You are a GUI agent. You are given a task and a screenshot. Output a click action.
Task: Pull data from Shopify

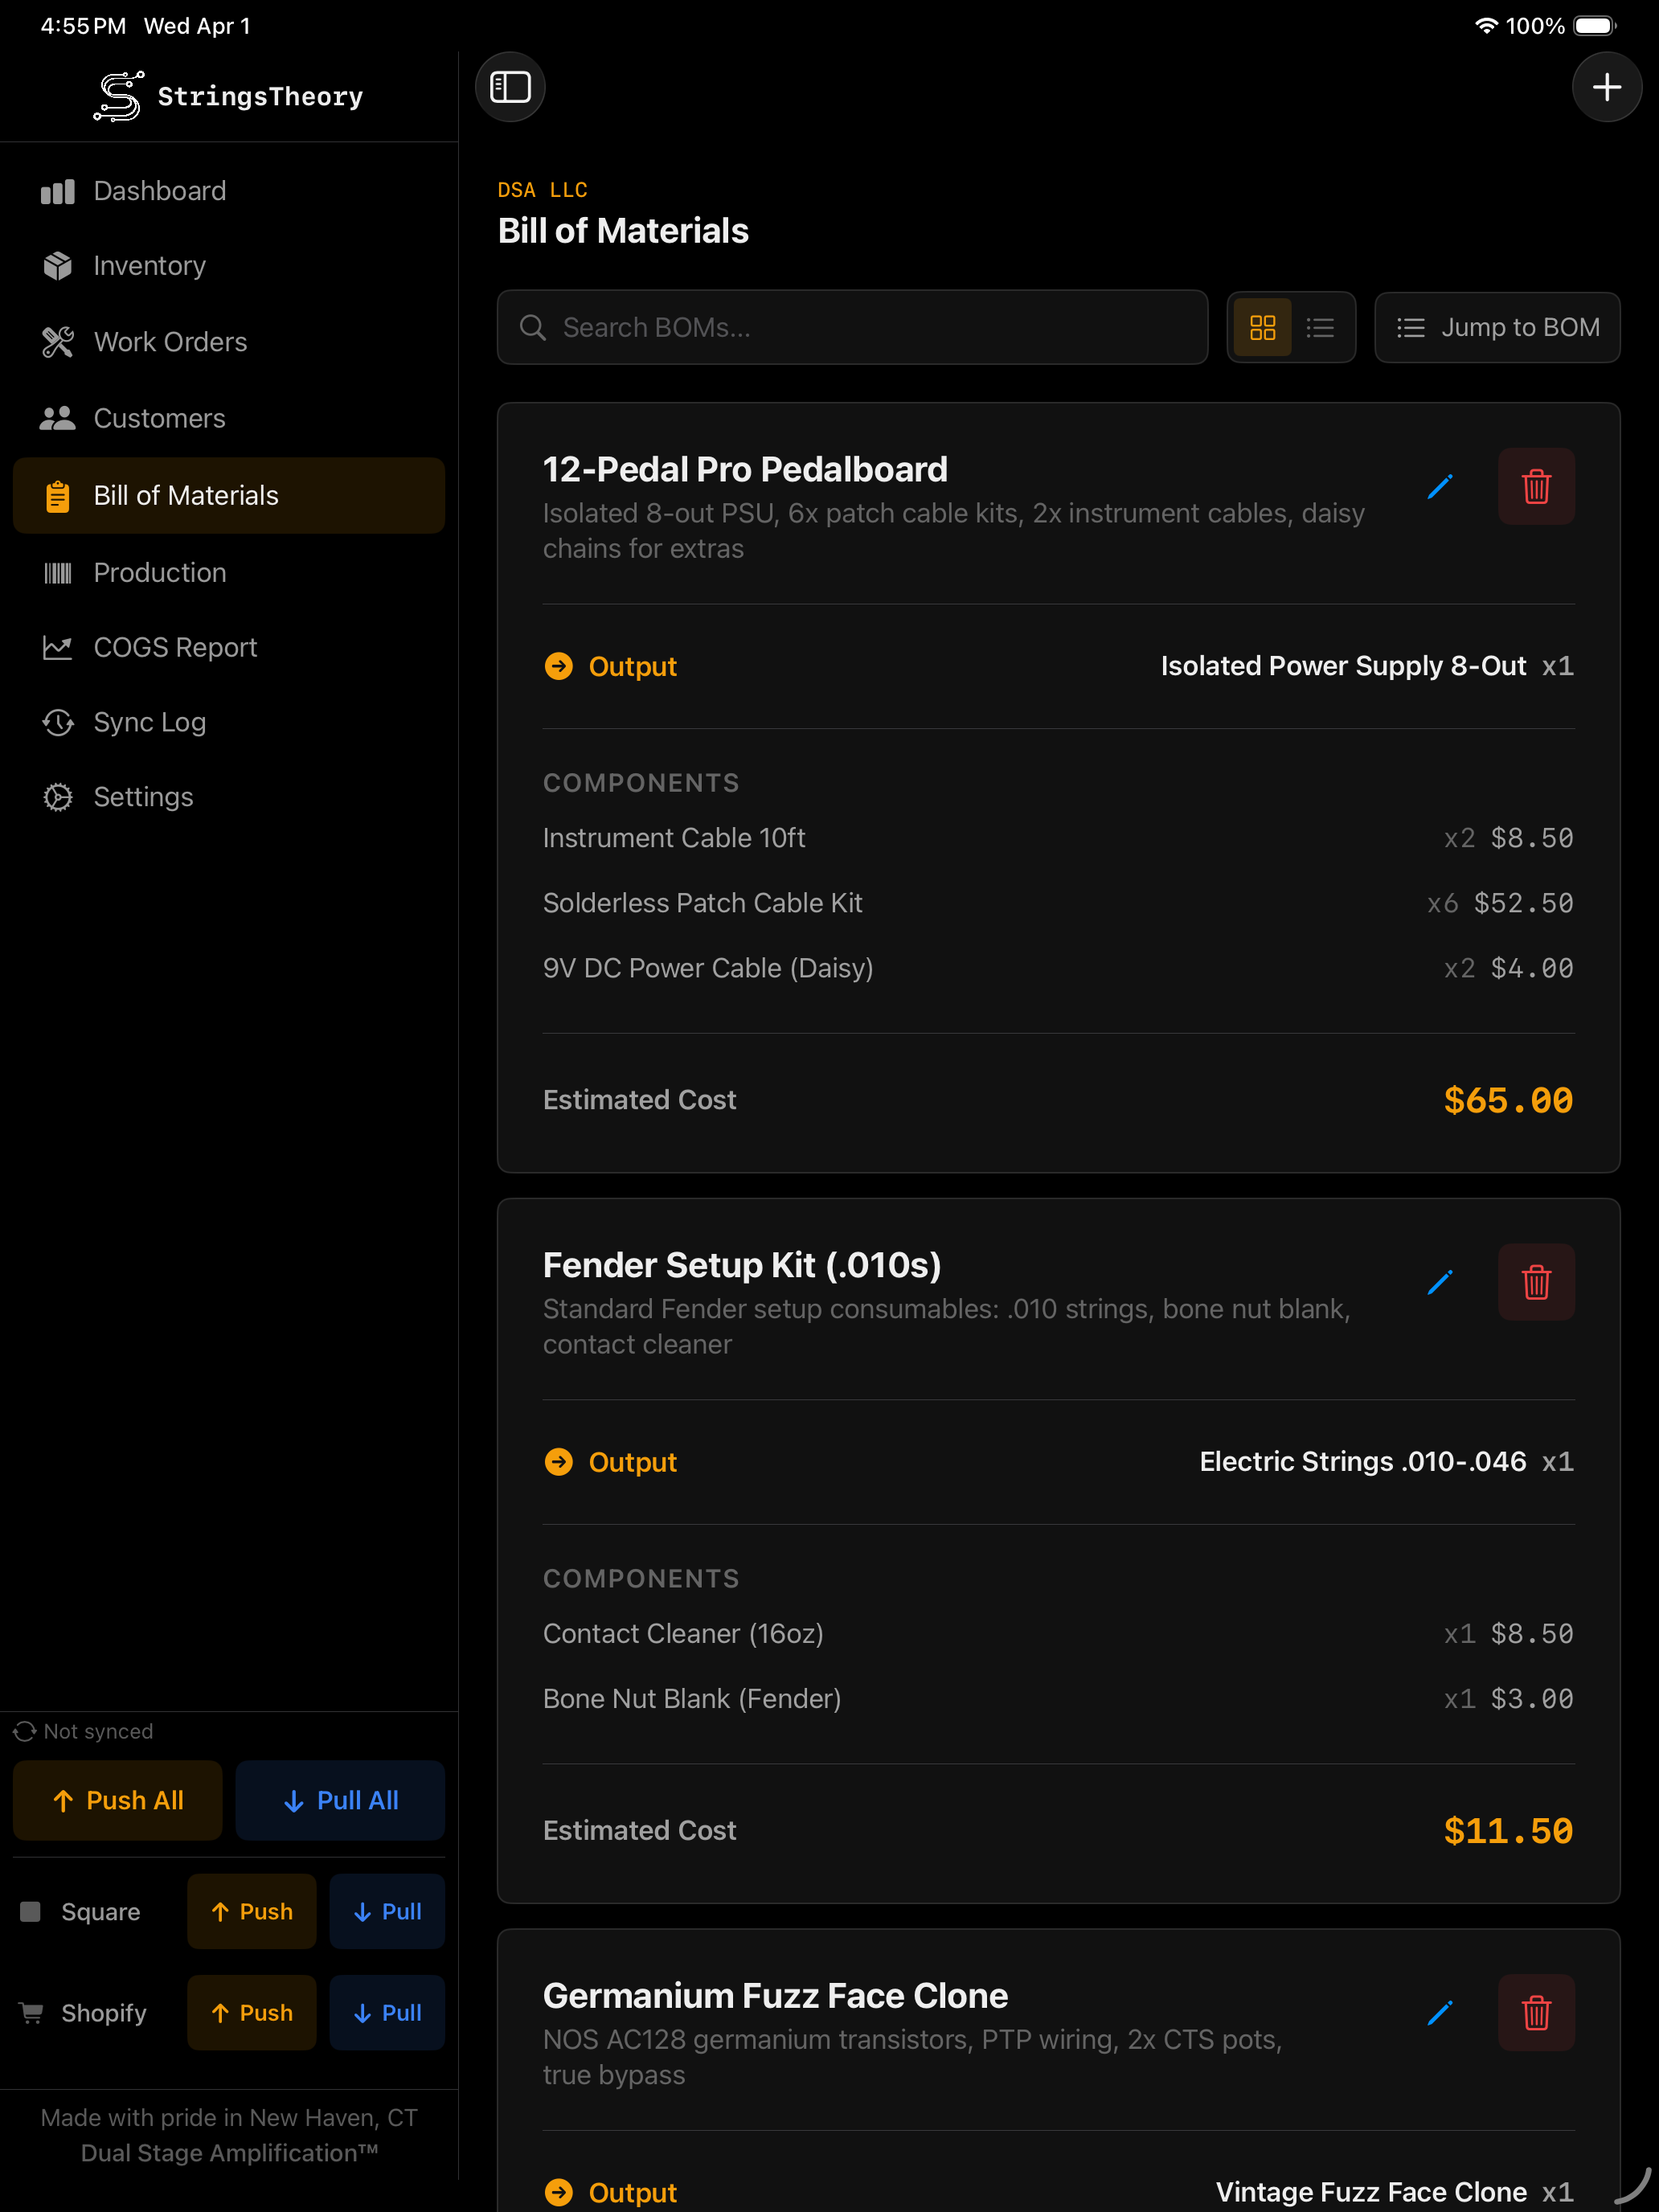point(387,2012)
